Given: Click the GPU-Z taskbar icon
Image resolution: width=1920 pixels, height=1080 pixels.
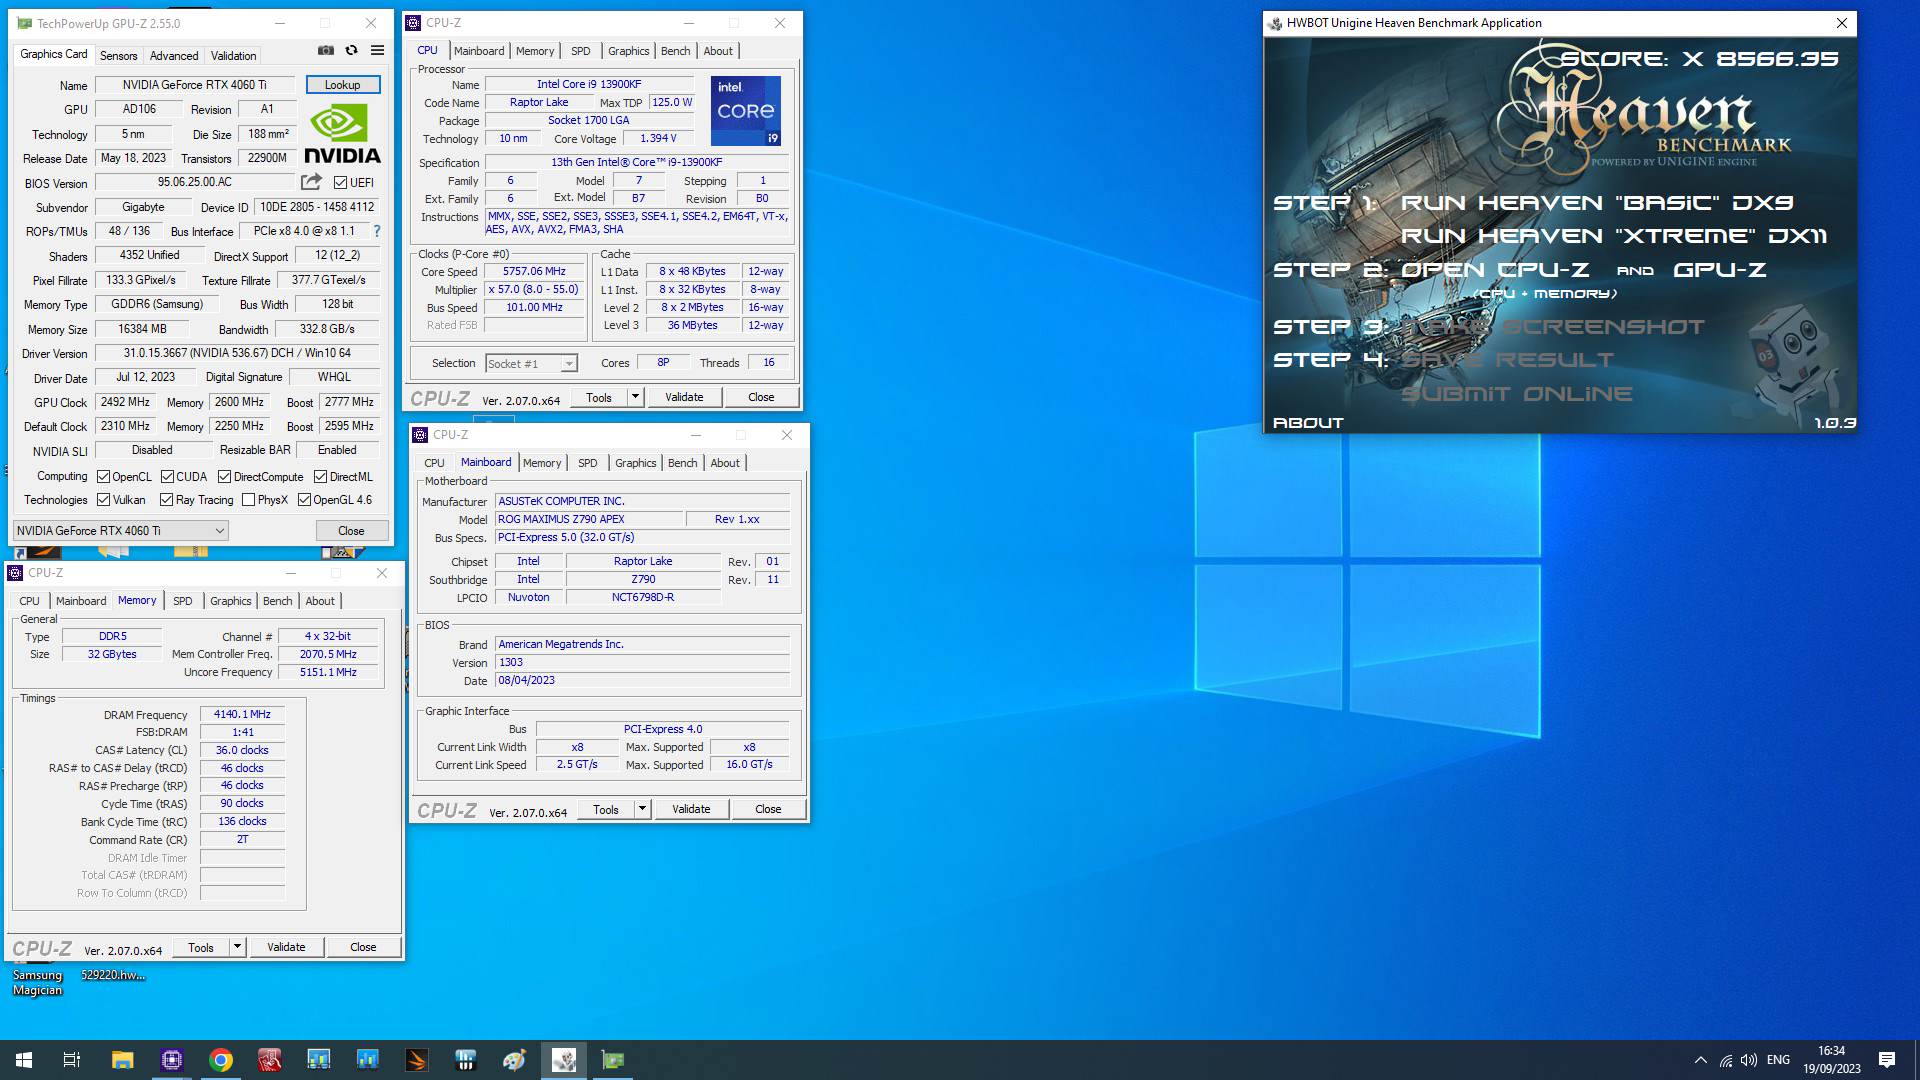Looking at the screenshot, I should click(x=612, y=1060).
